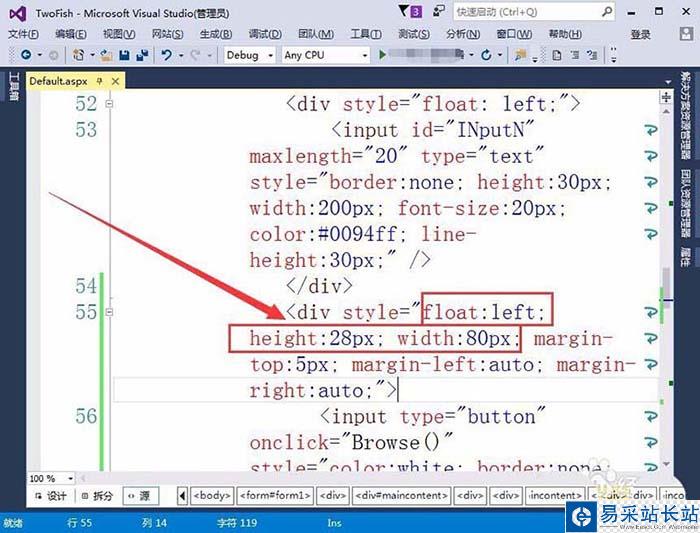Open the 文件(F) menu
This screenshot has width=700, height=533.
[x=23, y=34]
